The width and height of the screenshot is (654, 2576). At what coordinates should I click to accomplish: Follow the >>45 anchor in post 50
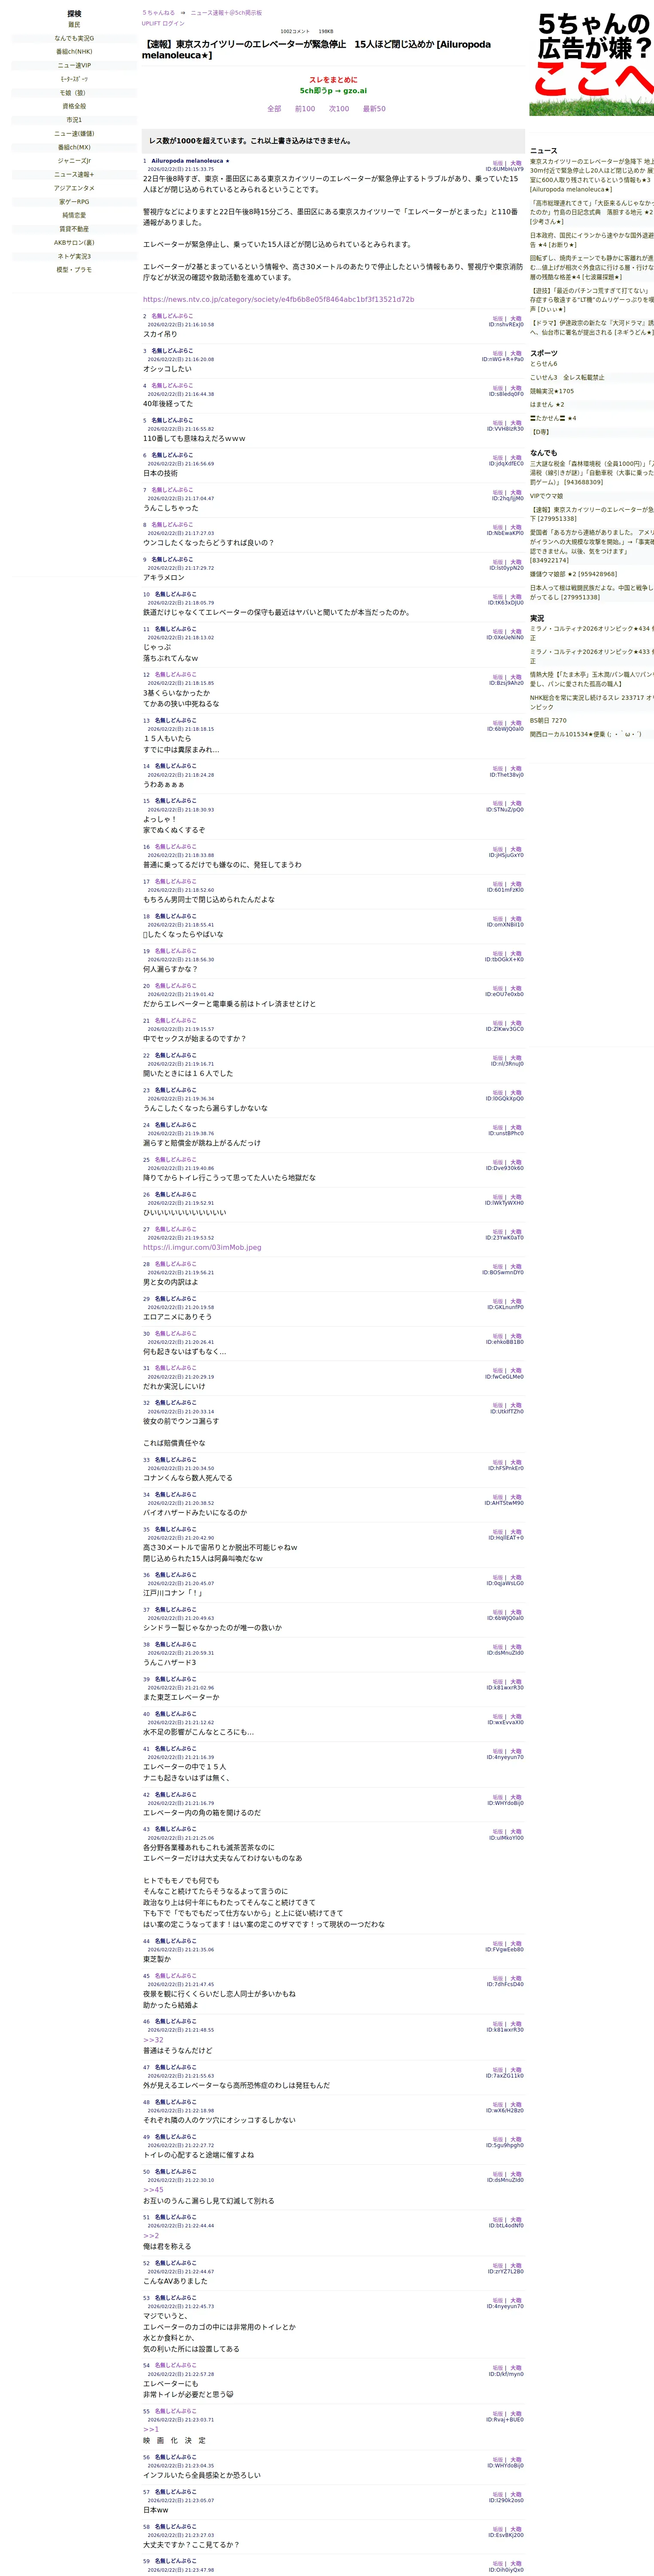point(153,2190)
